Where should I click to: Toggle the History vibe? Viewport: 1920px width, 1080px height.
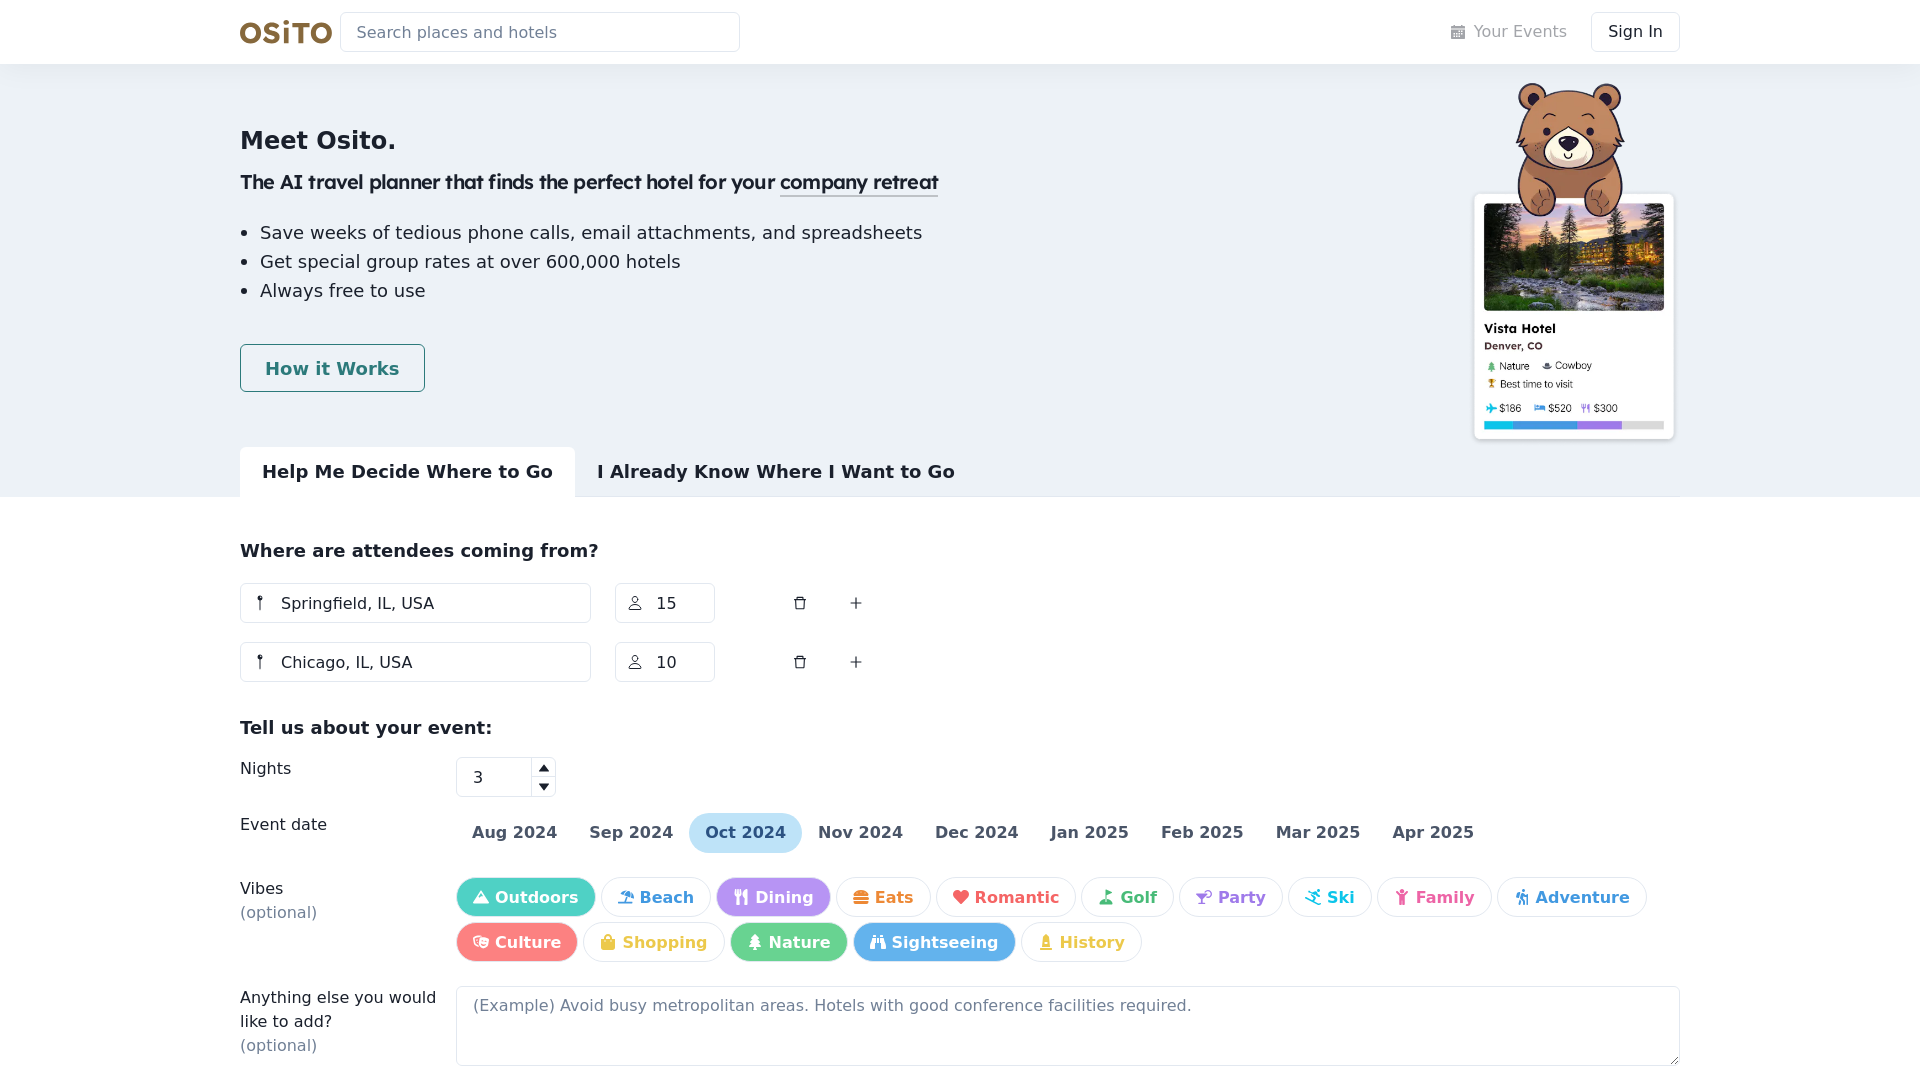[1081, 942]
